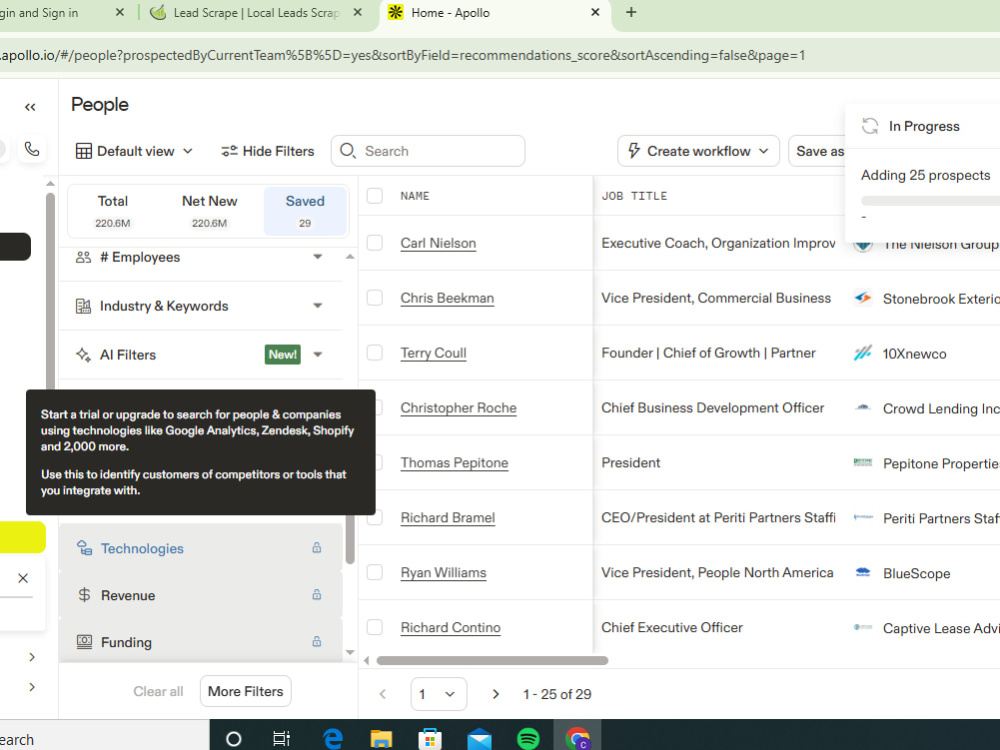Click the lock icon beside Technologies
The width and height of the screenshot is (1000, 750).
click(316, 547)
